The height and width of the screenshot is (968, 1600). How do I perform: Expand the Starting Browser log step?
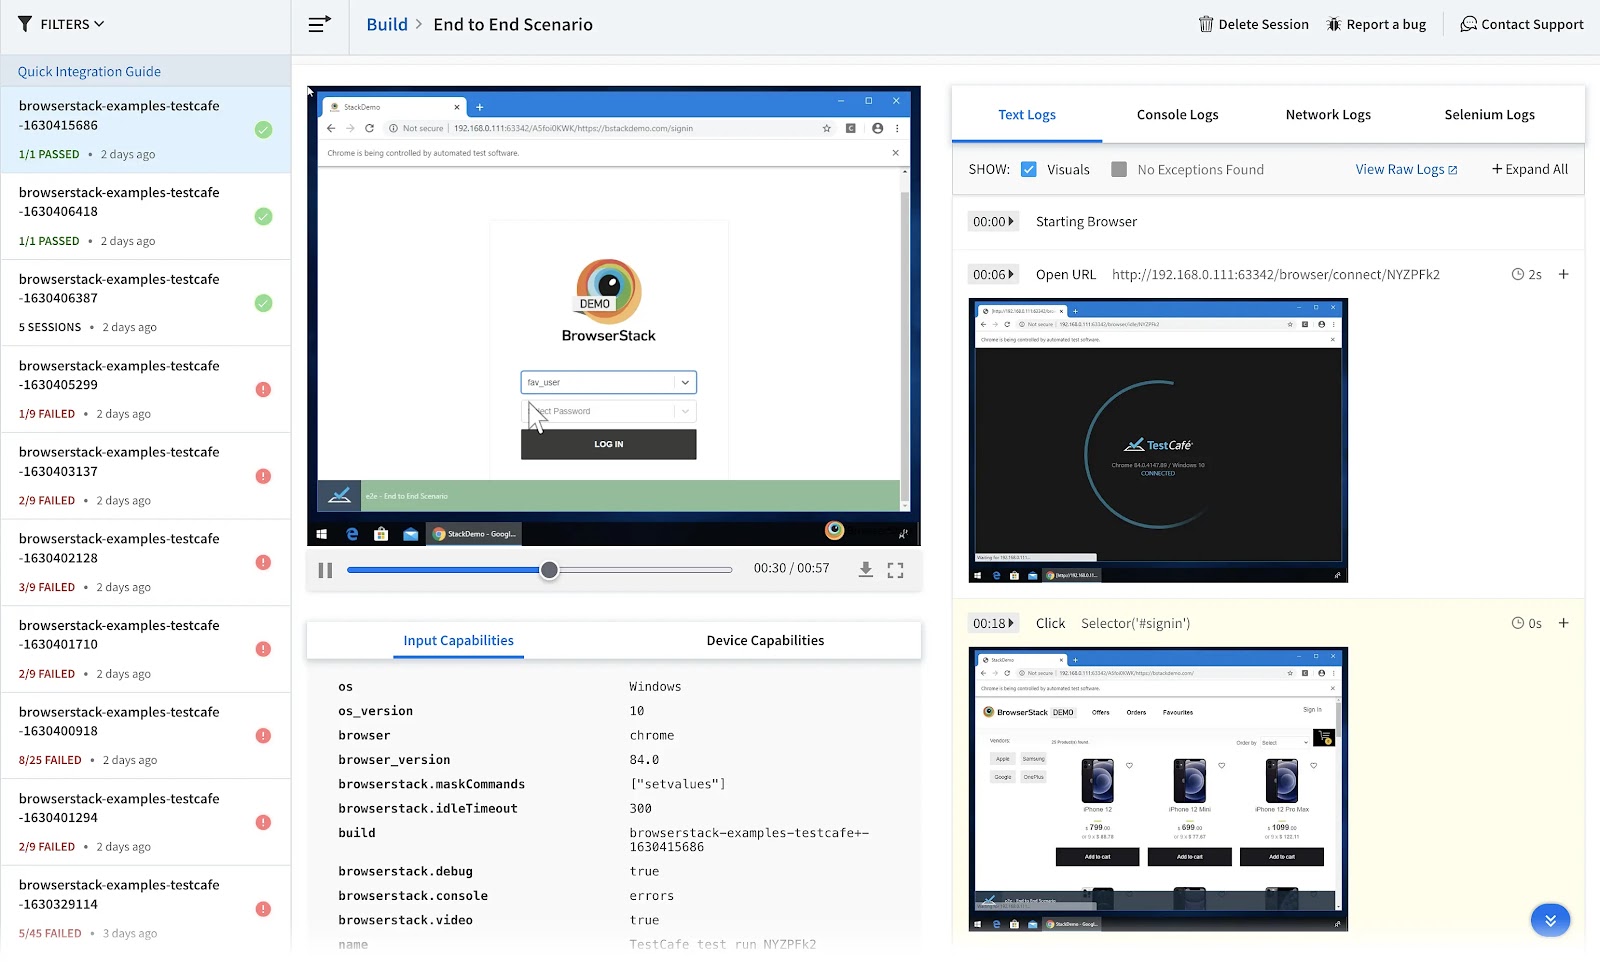tap(1010, 221)
